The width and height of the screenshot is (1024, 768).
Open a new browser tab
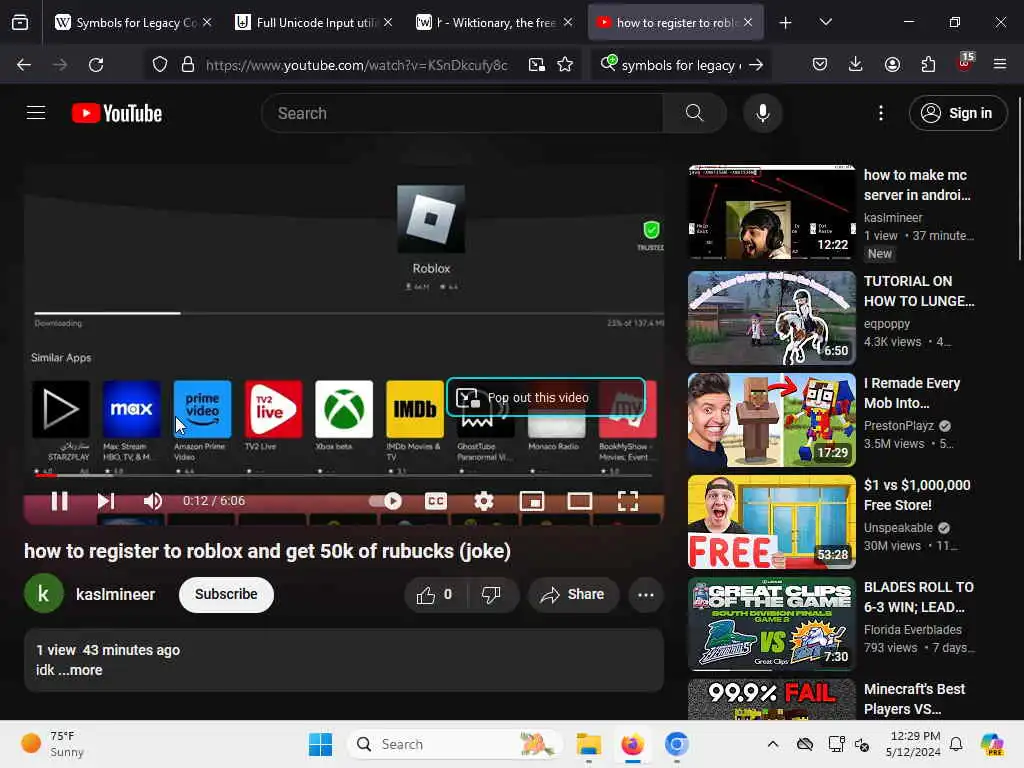click(x=785, y=23)
